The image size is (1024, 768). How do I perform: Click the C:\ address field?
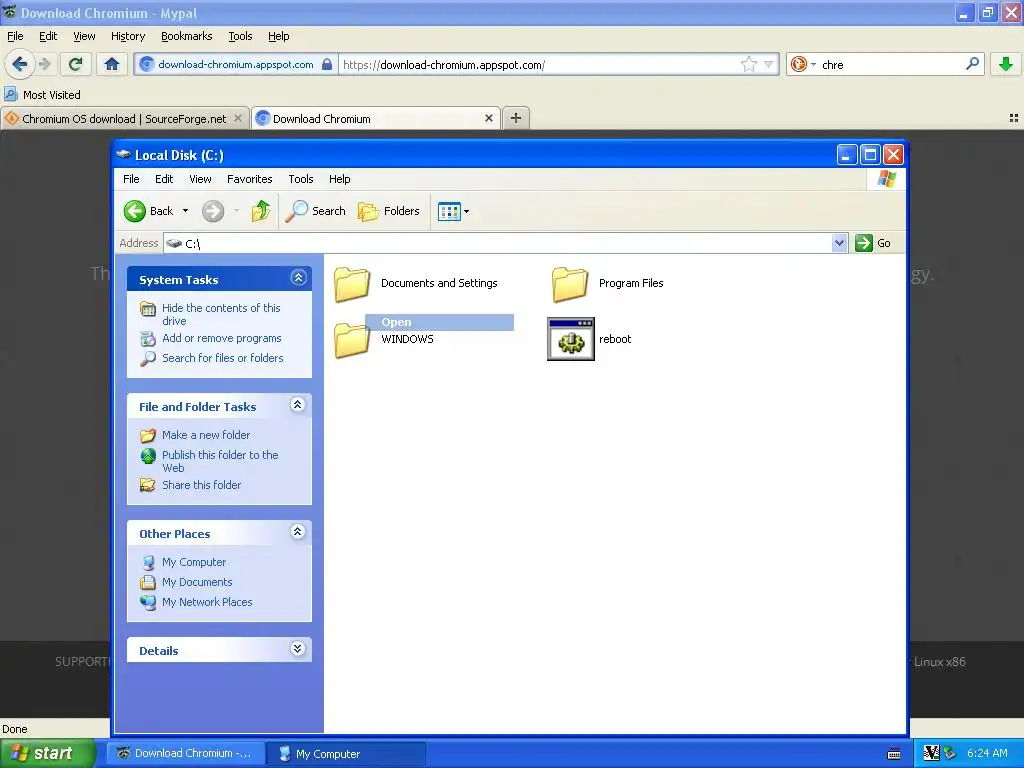point(505,243)
